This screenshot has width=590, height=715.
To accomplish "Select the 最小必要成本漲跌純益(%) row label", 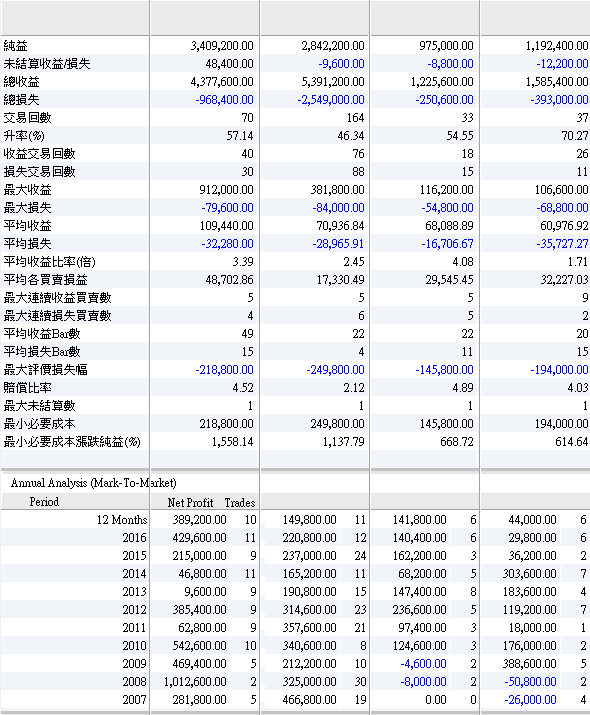I will (72, 442).
